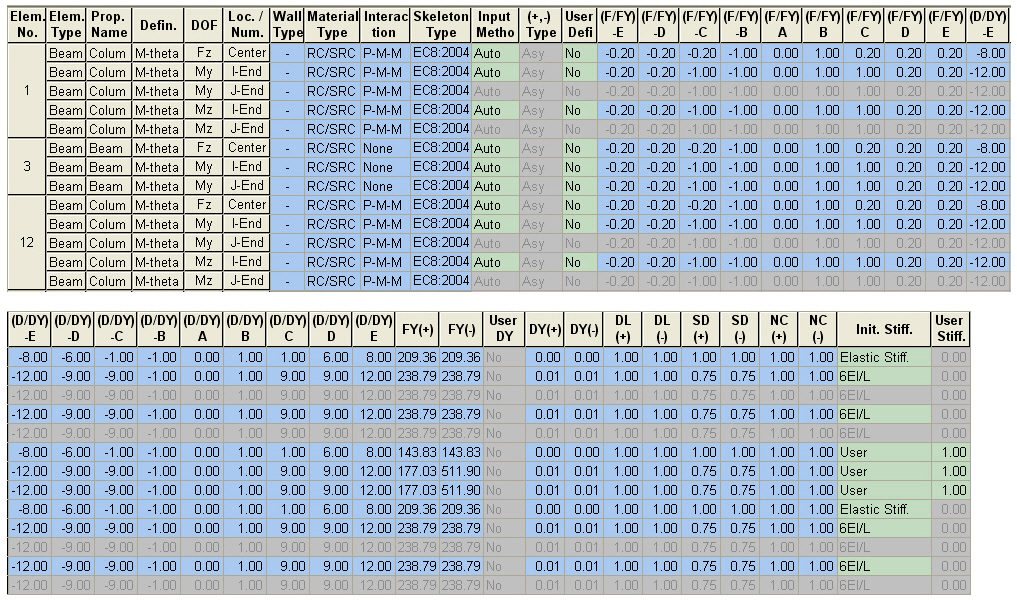This screenshot has width=1017, height=607.
Task: Select the Defin. column header
Action: point(158,25)
